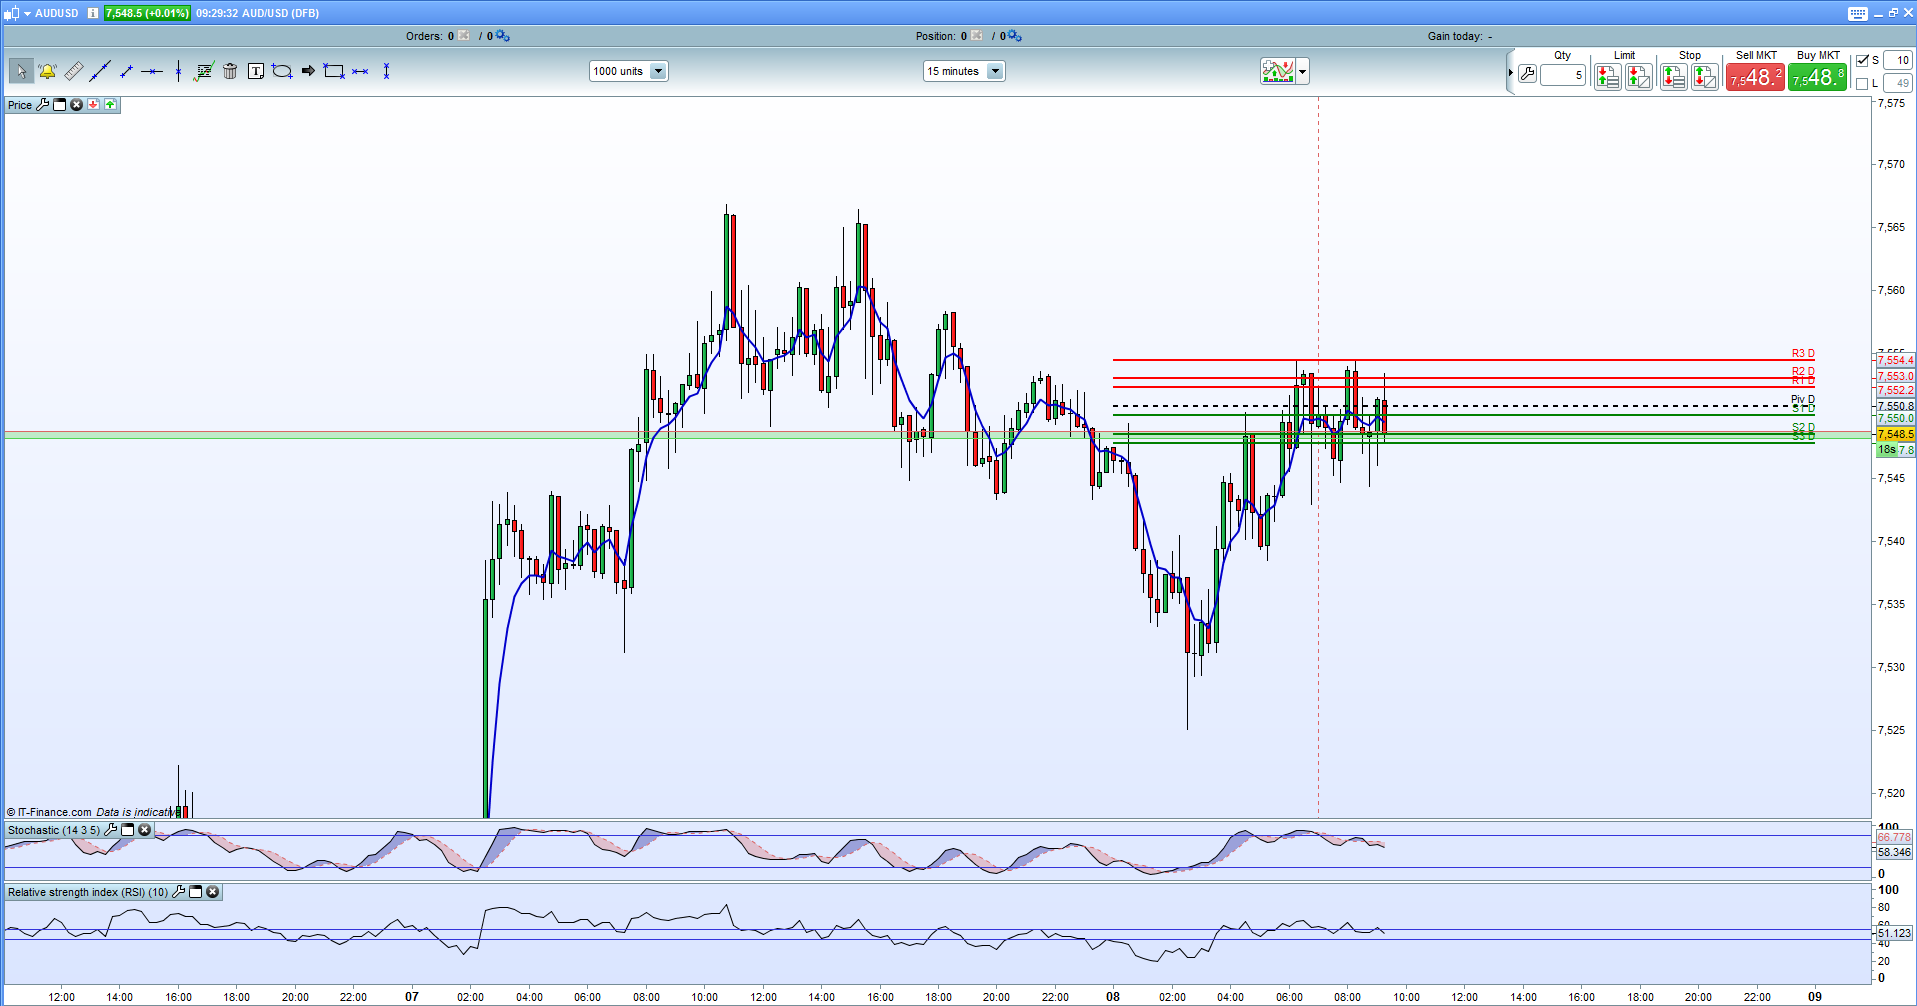Select the ruler measurement tool

[x=74, y=71]
